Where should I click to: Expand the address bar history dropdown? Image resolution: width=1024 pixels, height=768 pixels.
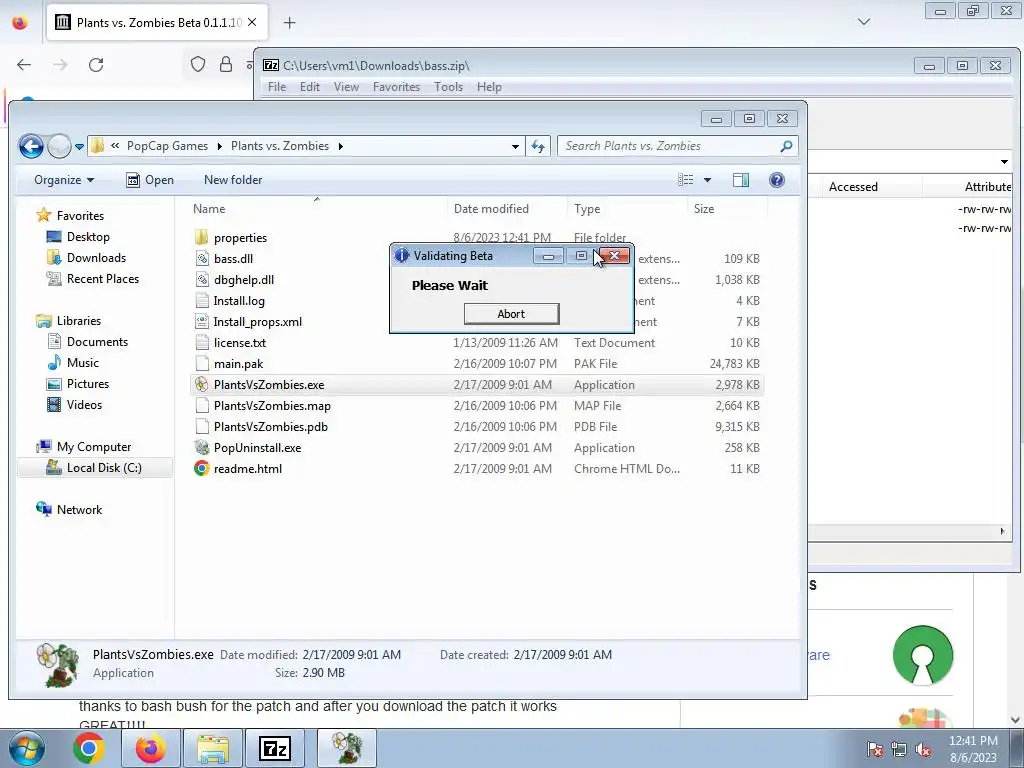pos(515,146)
